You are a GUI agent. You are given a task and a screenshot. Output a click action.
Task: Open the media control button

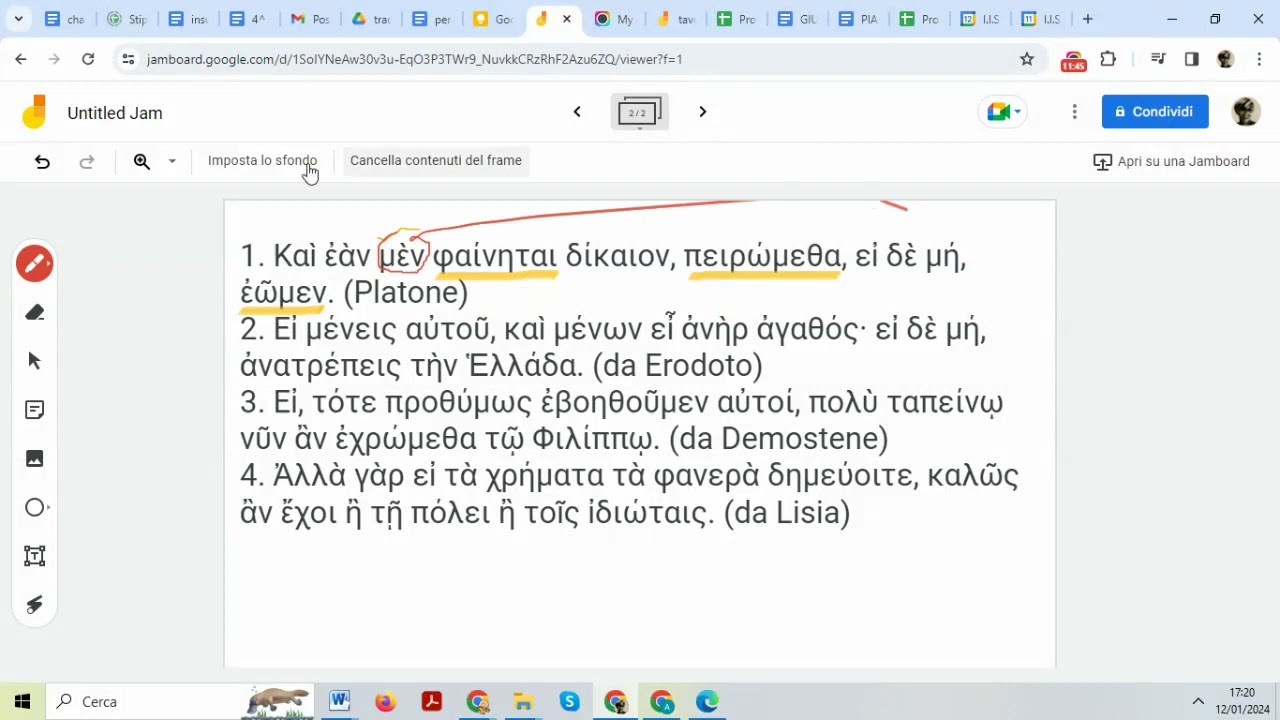tap(1158, 59)
